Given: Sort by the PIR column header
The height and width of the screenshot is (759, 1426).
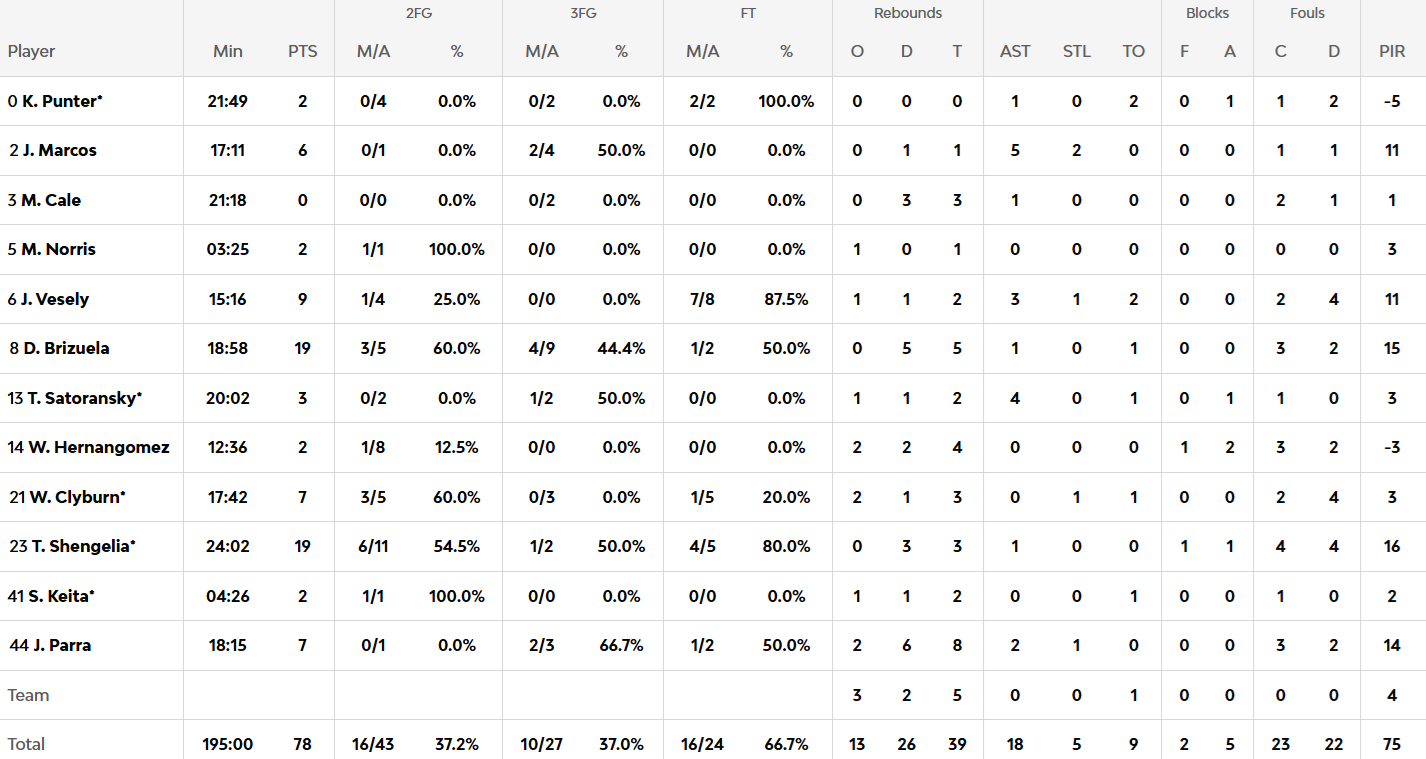Looking at the screenshot, I should (x=1392, y=51).
